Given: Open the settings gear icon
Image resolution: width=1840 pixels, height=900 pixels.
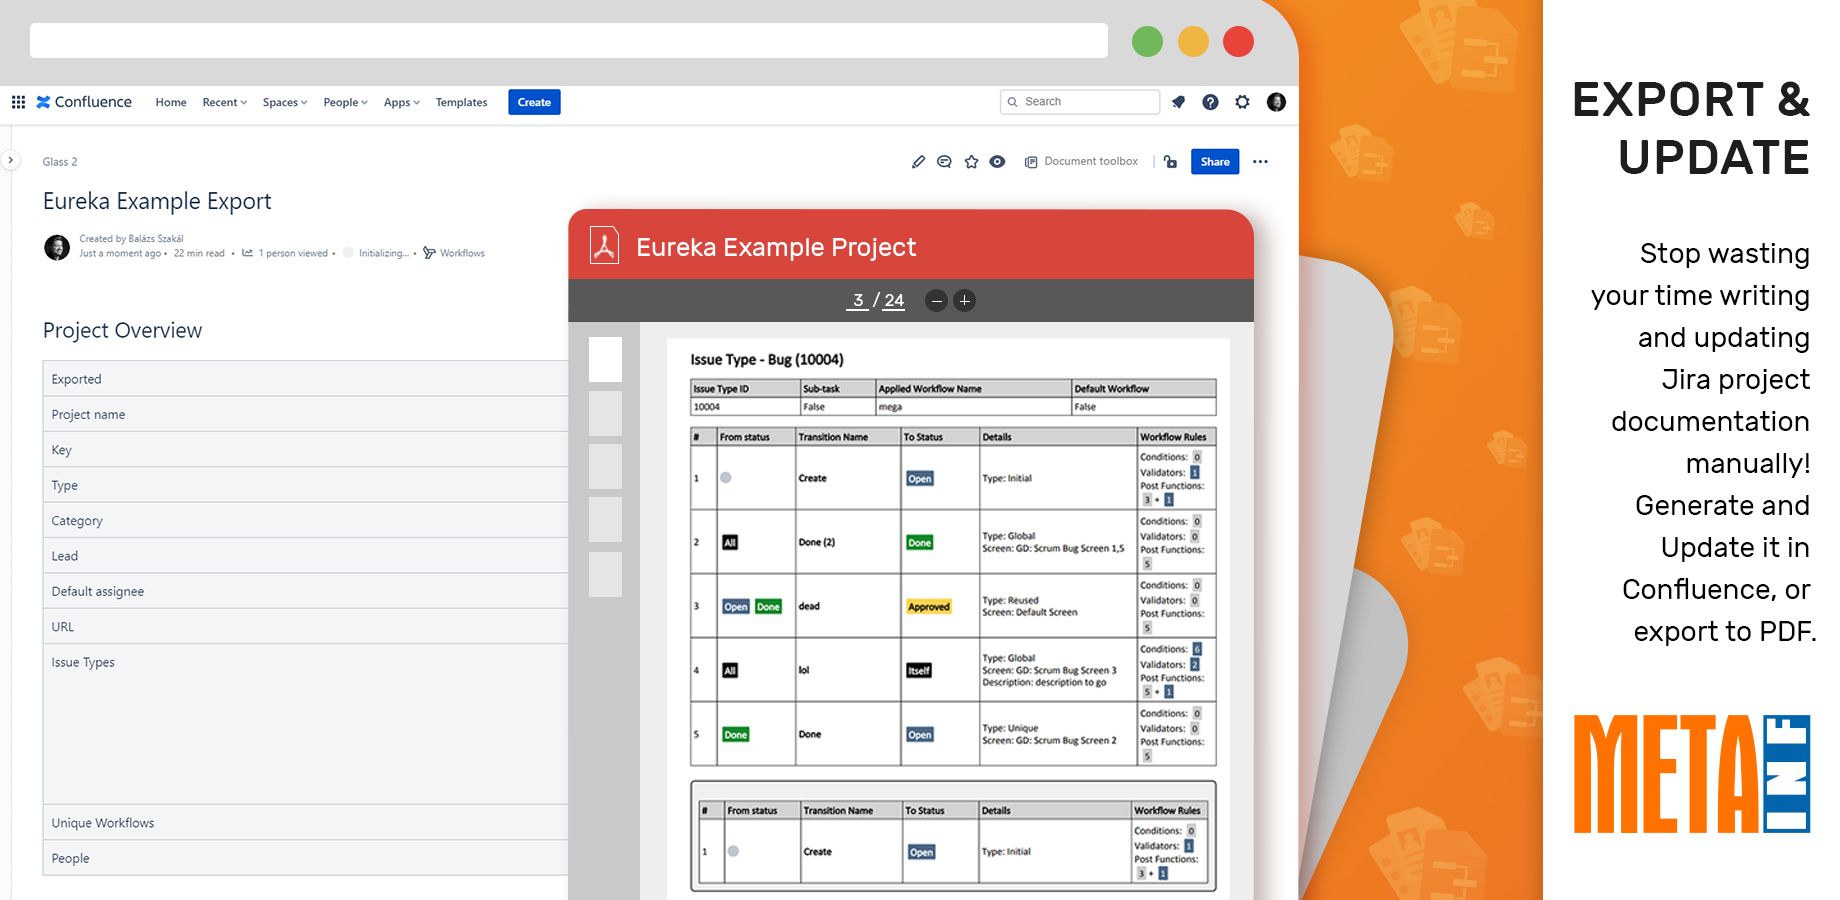Looking at the screenshot, I should pos(1242,102).
